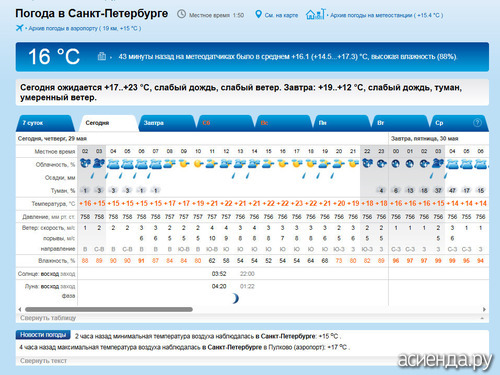Click the collapse arrow at table bottom right
Viewport: 500px width, 375px height.
pos(482,318)
